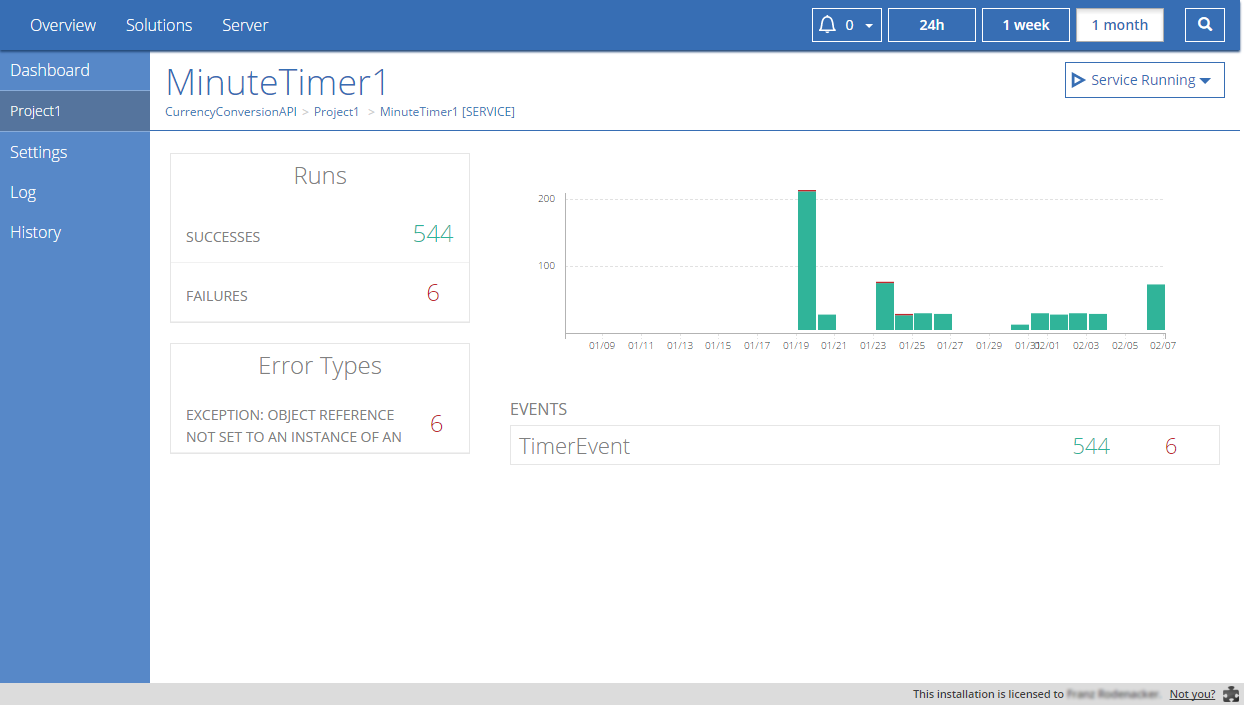The image size is (1244, 705).
Task: Click the play icon beside Service Running
Action: click(x=1078, y=80)
